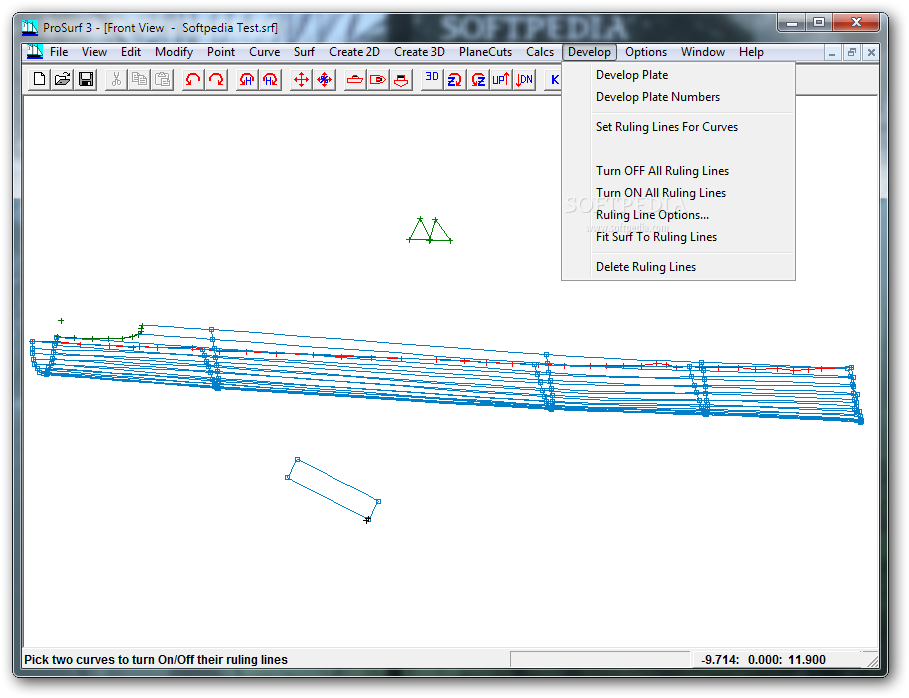Screen dimensions: 909x698
Task: Choose Develop Plate Numbers
Action: (x=678, y=97)
